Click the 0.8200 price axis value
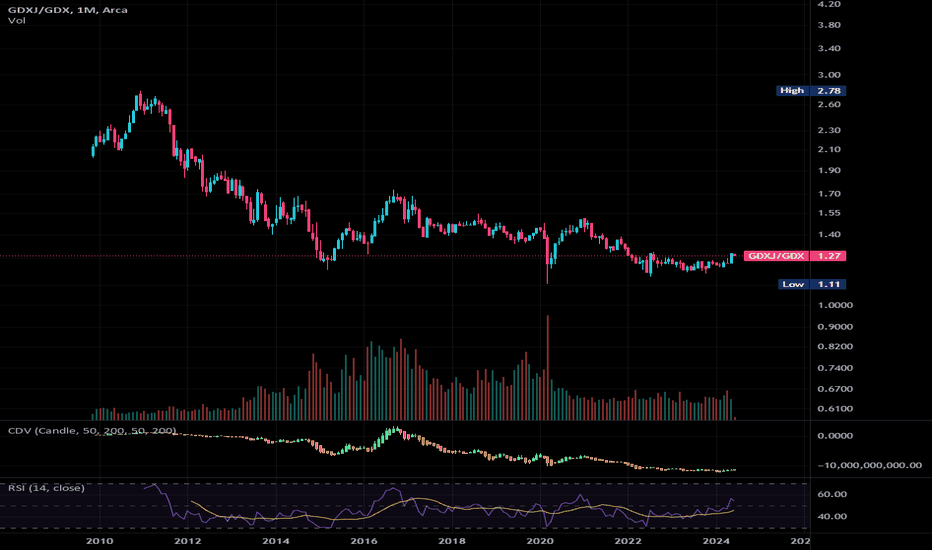 [x=835, y=347]
